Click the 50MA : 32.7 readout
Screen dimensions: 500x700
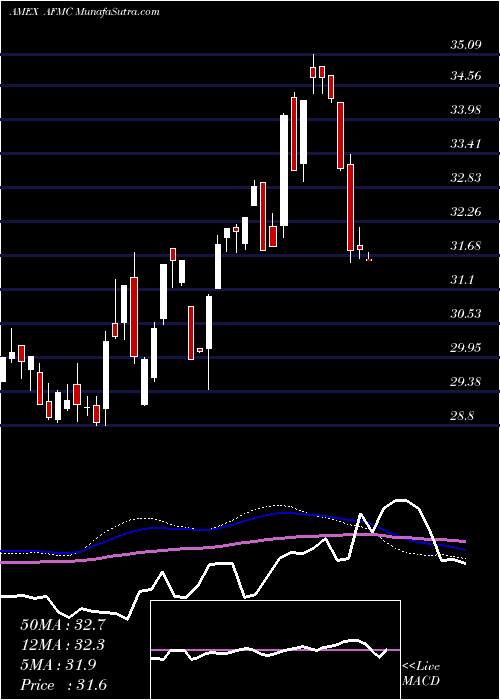63,625
